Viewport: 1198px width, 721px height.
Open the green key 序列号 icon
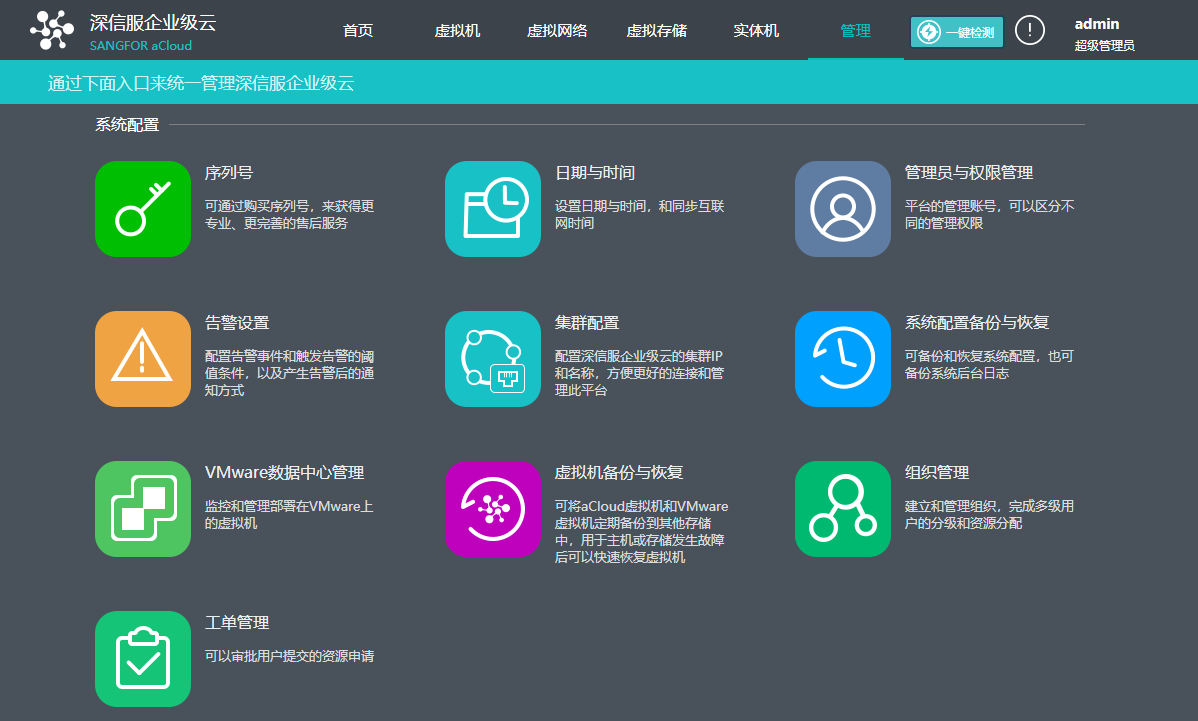tap(143, 209)
